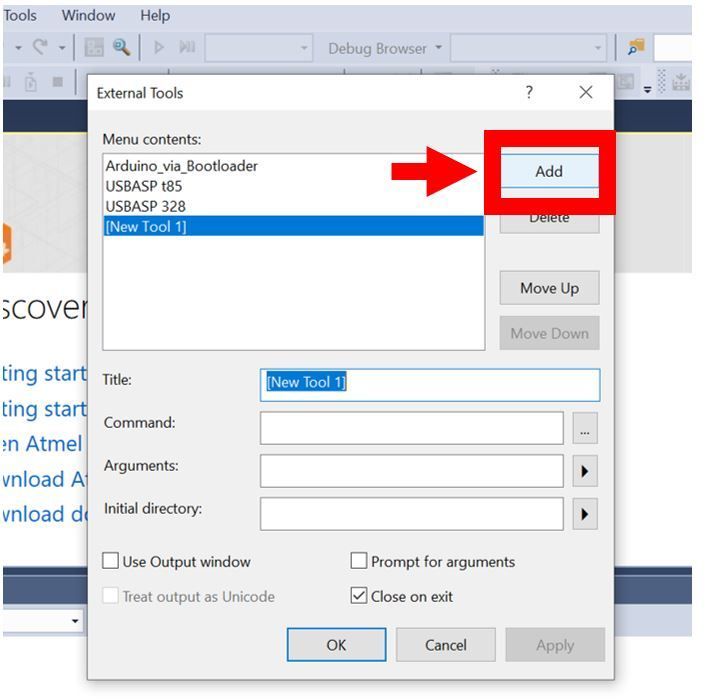Viewport: 707px width, 699px height.
Task: Click the Title text field
Action: point(430,385)
